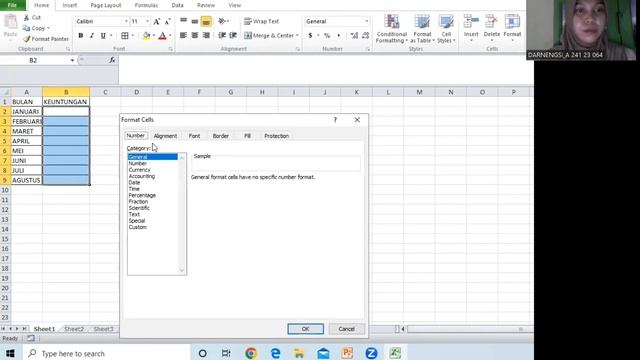Click the Format Painter icon
Screen dimensions: 640x360
pos(46,39)
